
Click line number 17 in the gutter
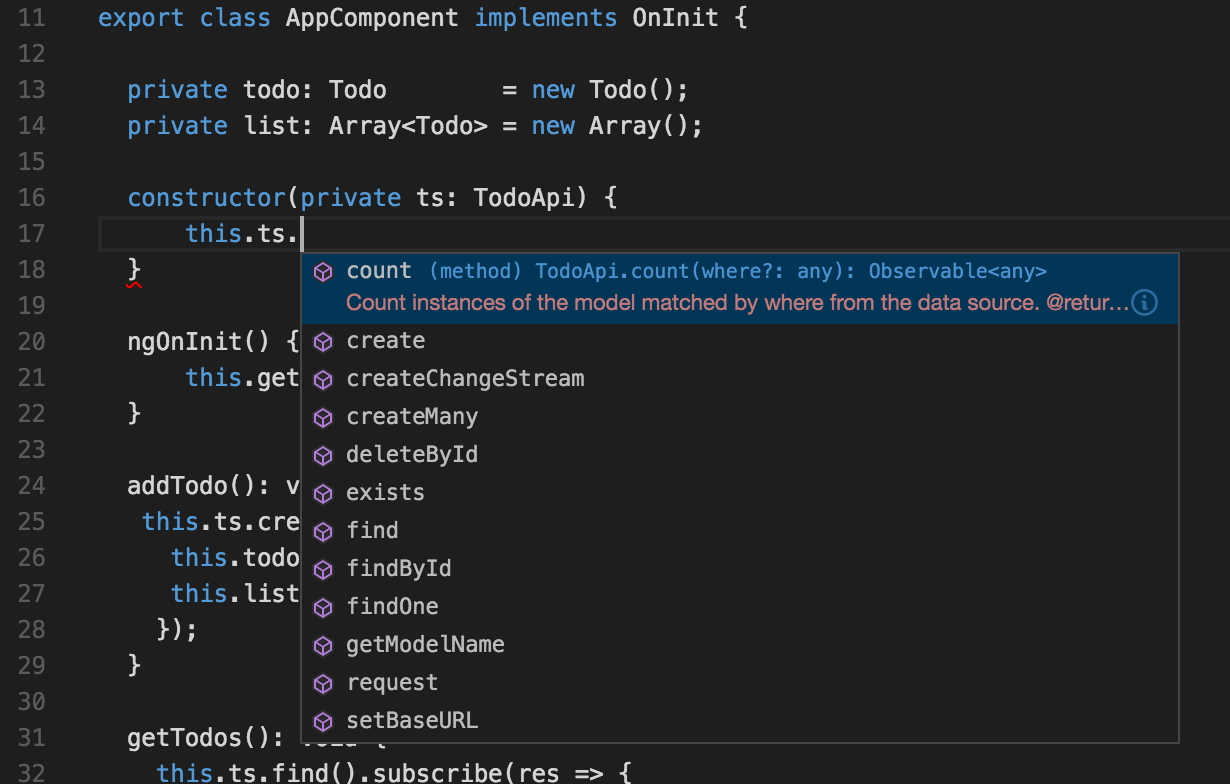click(31, 233)
